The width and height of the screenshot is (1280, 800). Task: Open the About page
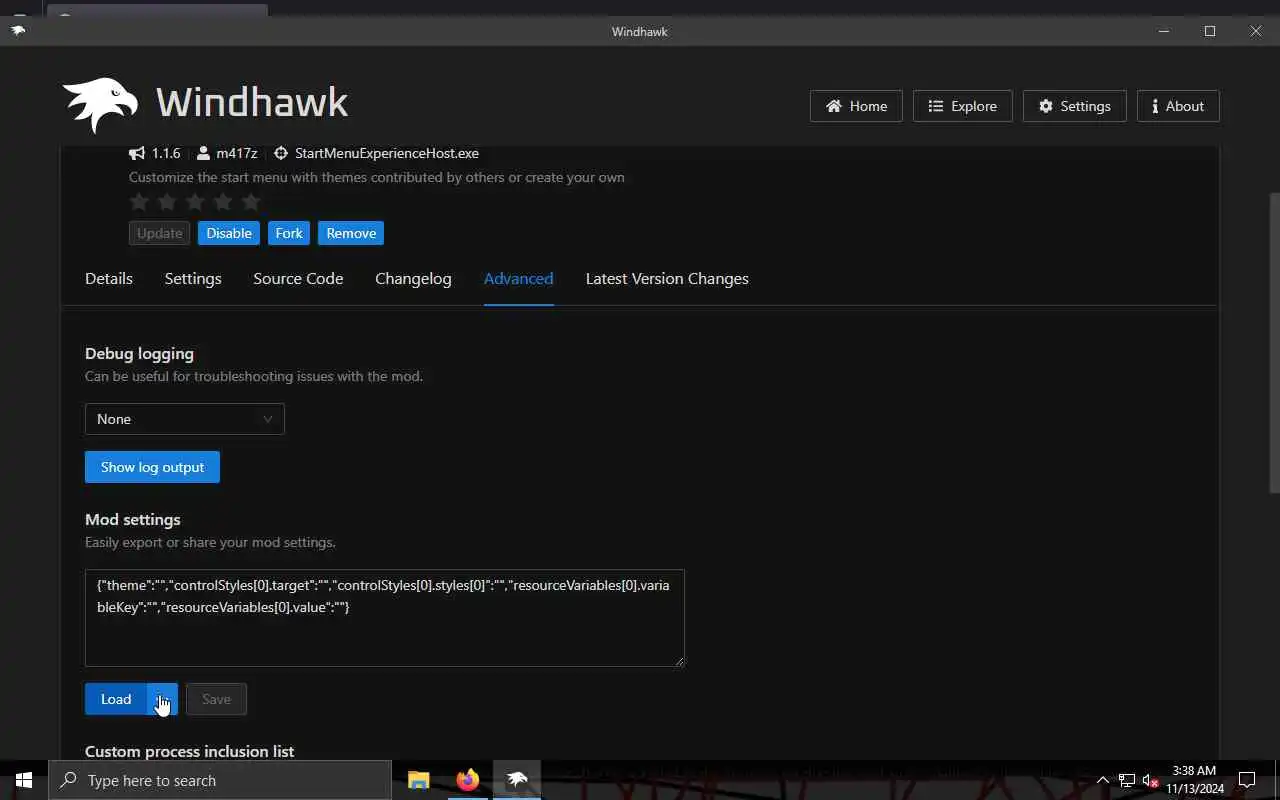tap(1178, 106)
